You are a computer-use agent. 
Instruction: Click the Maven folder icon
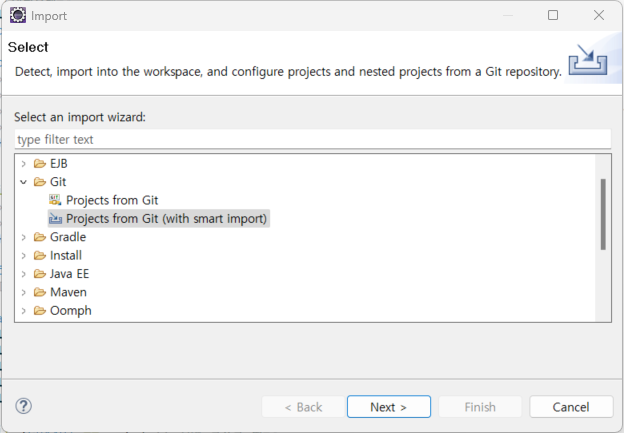tap(40, 292)
